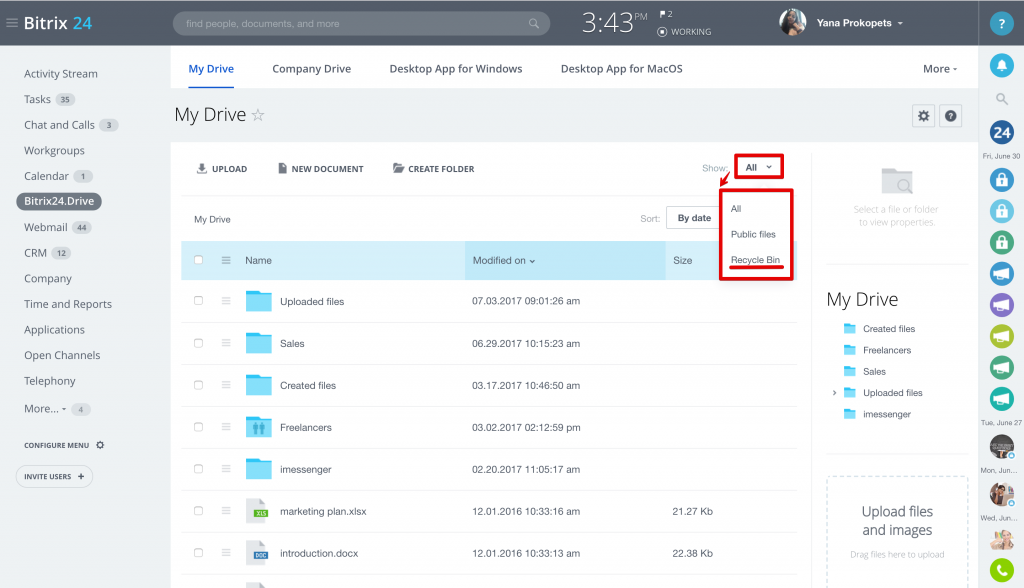The image size is (1024, 588).
Task: Check the Created files row checkbox
Action: 199,385
